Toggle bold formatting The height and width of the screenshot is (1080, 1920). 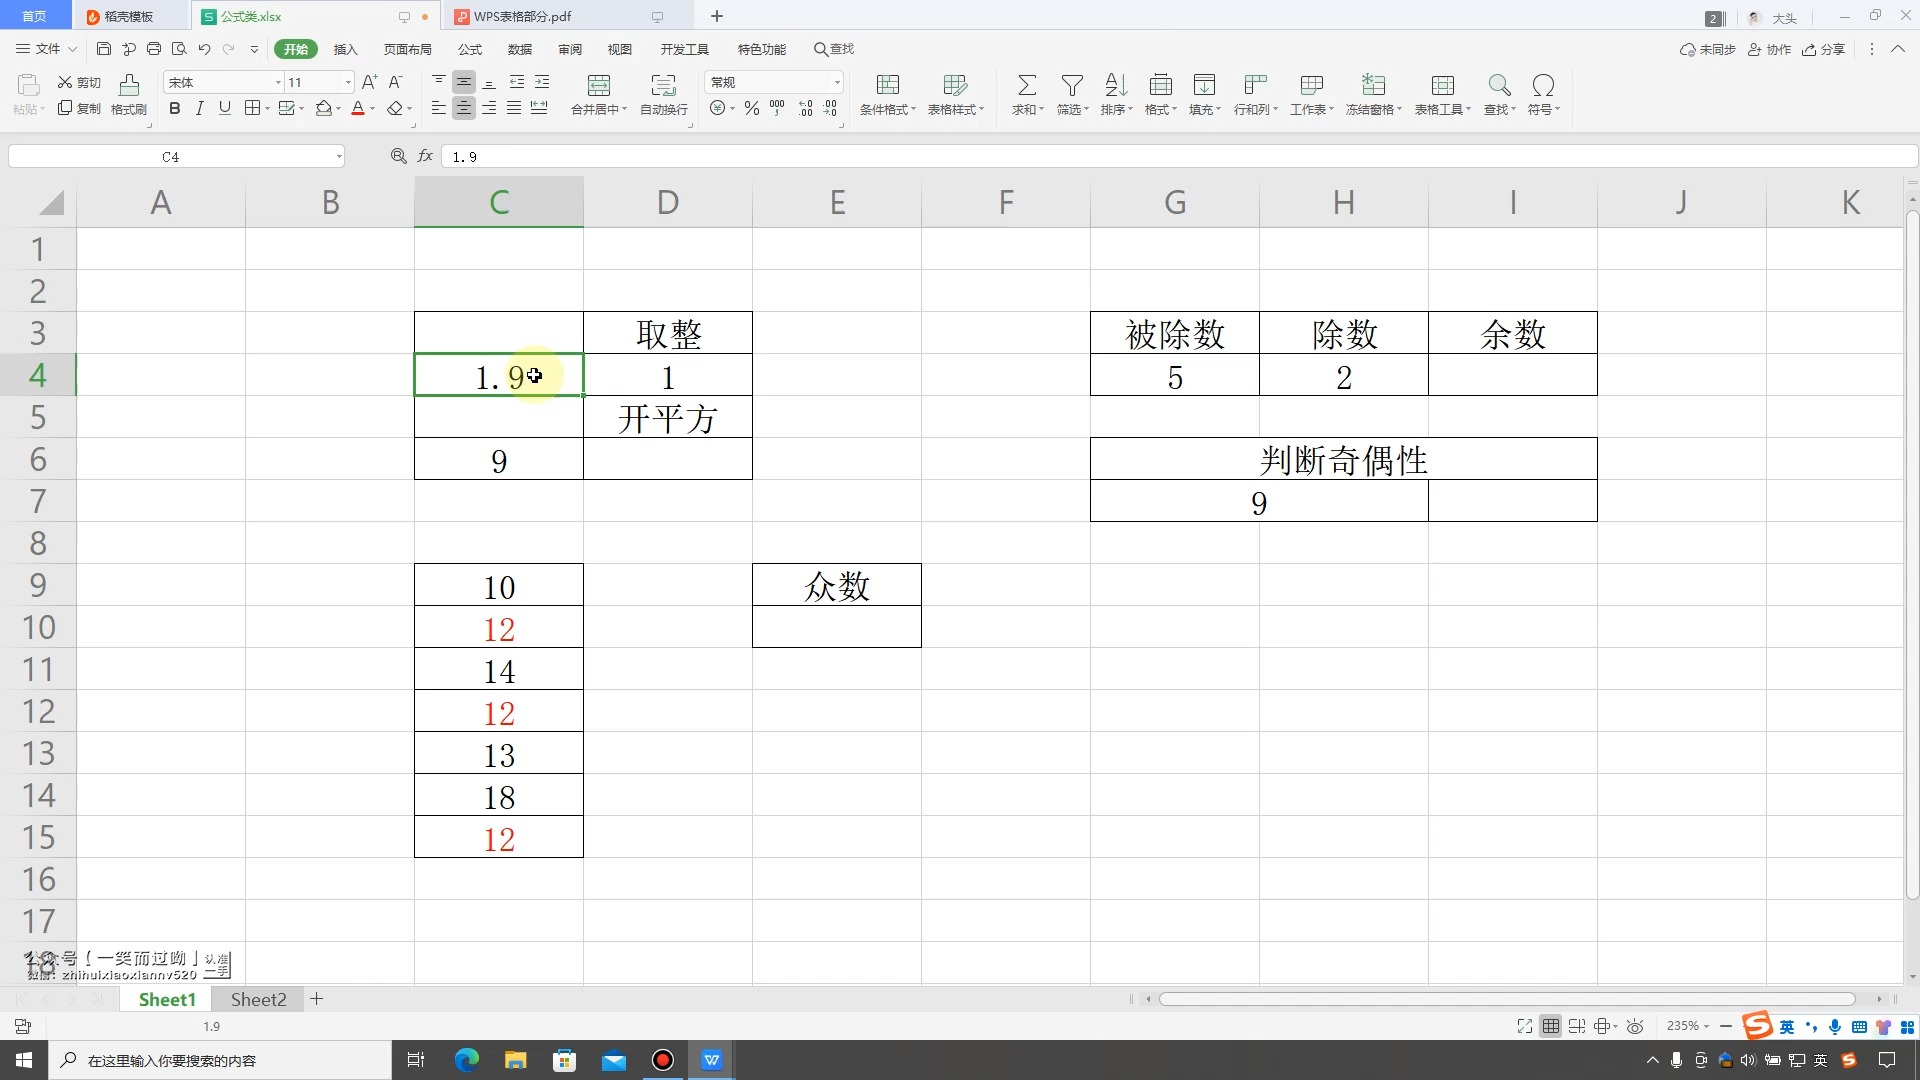[175, 108]
